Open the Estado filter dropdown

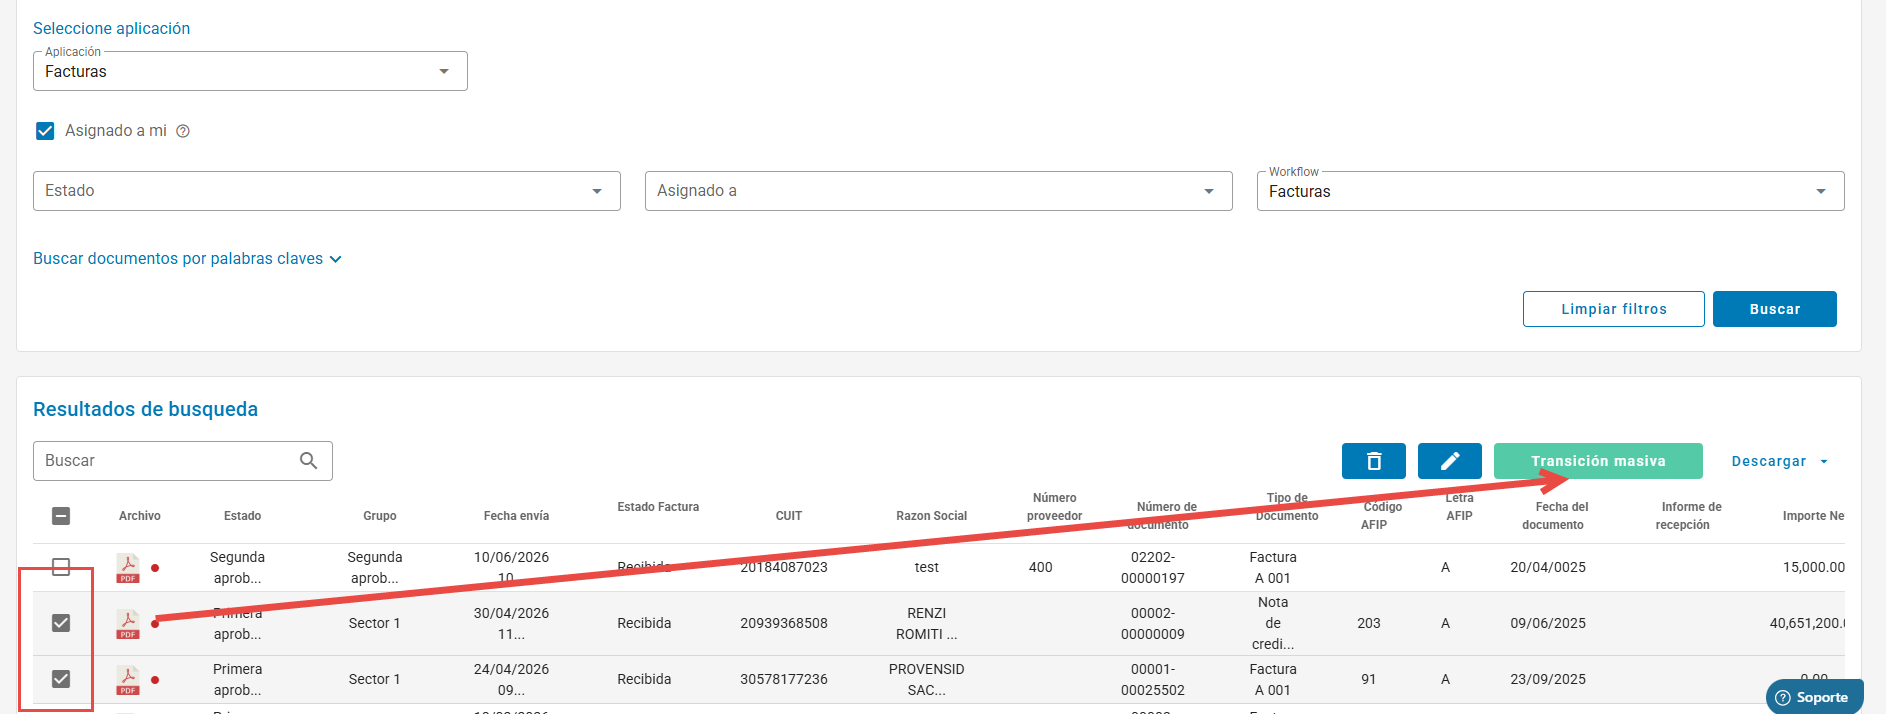click(327, 191)
